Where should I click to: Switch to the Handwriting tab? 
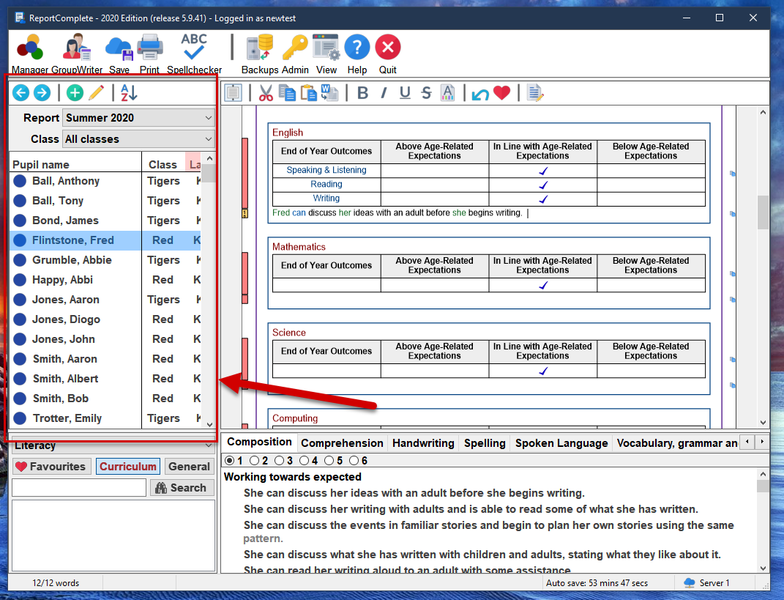[x=423, y=443]
